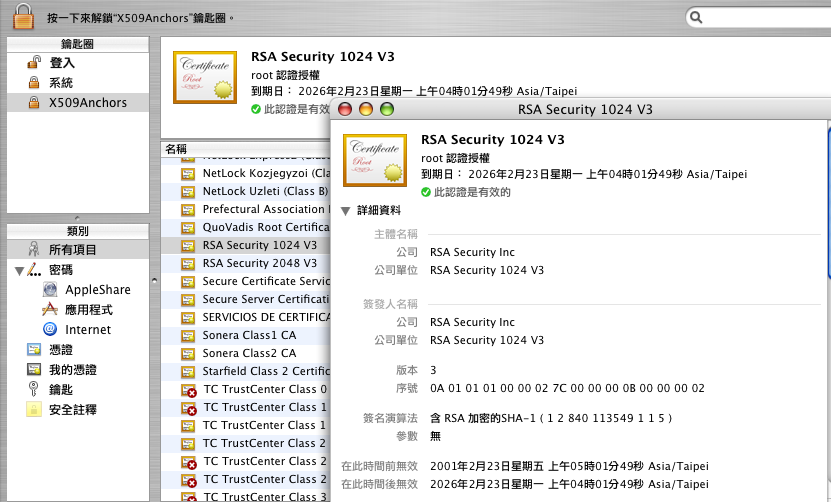831x502 pixels.
Task: Click the 安全註釋 note icon
Action: coord(33,409)
